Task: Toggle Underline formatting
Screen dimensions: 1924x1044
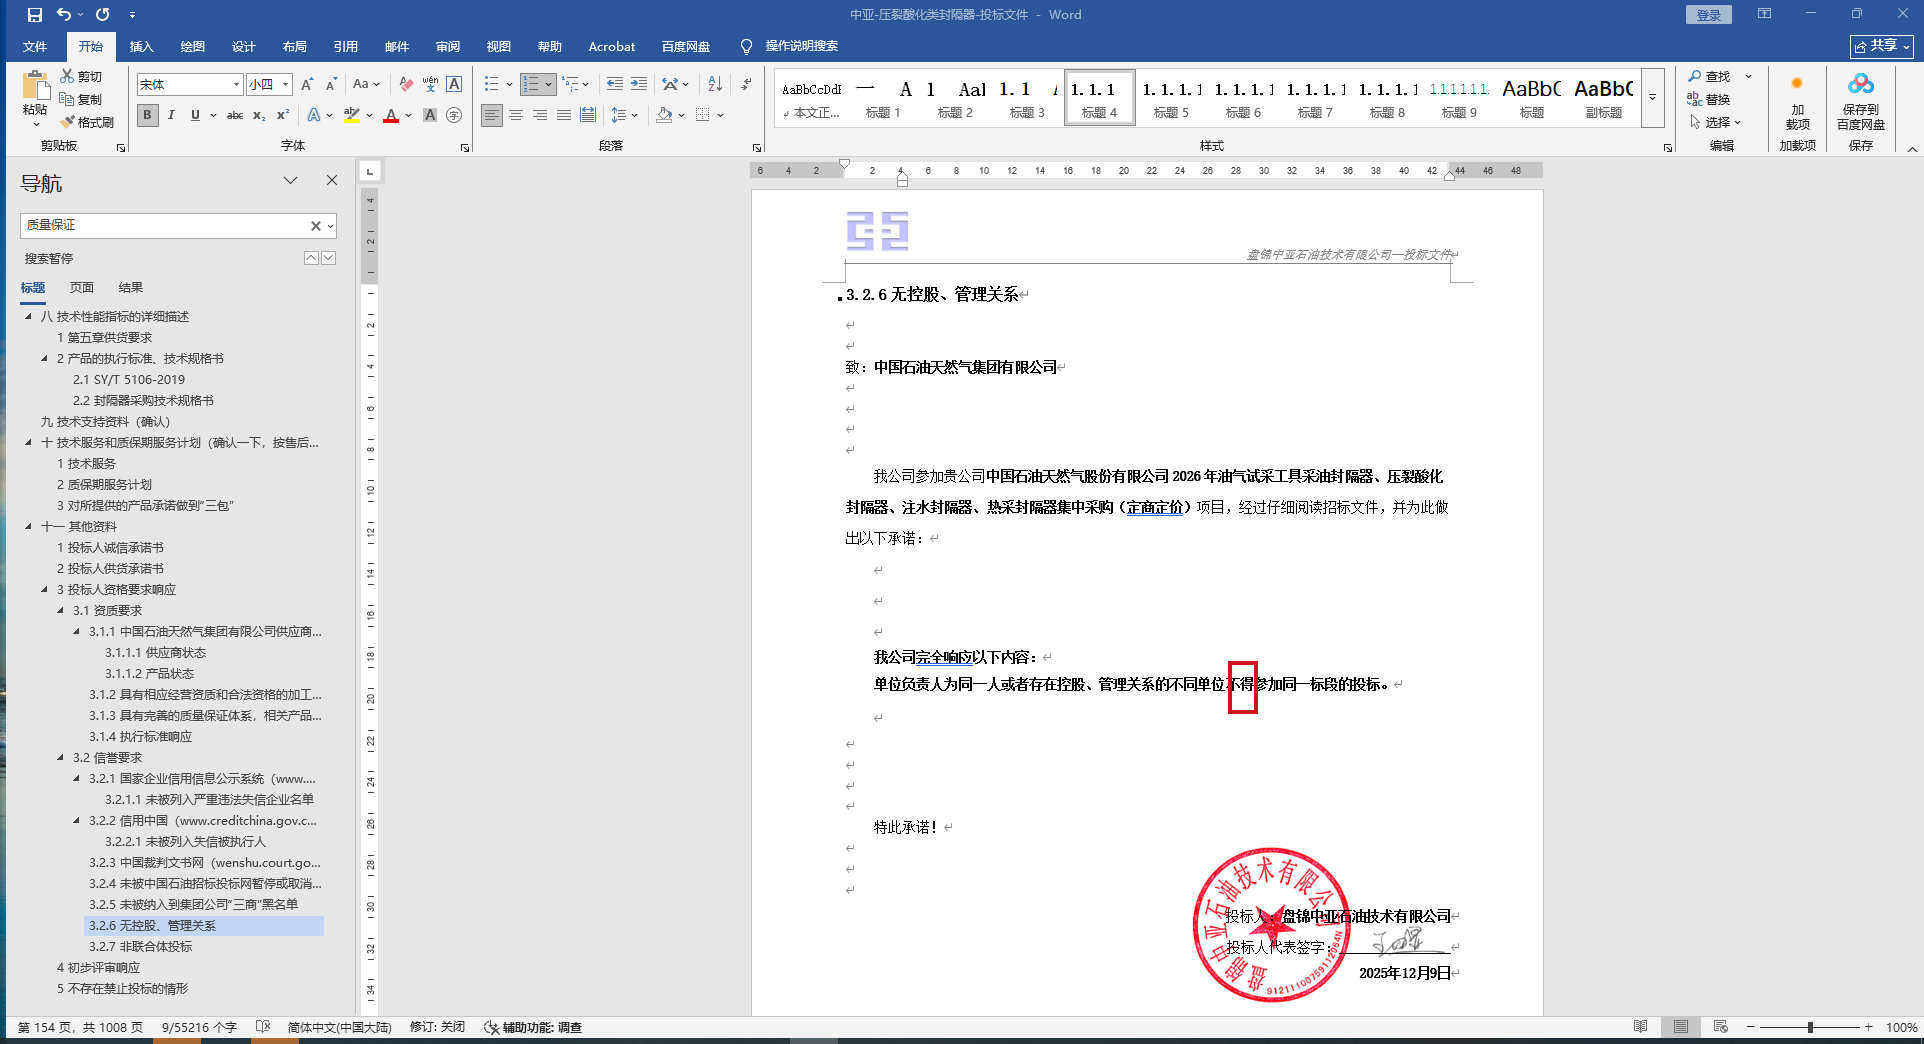Action: click(x=195, y=115)
